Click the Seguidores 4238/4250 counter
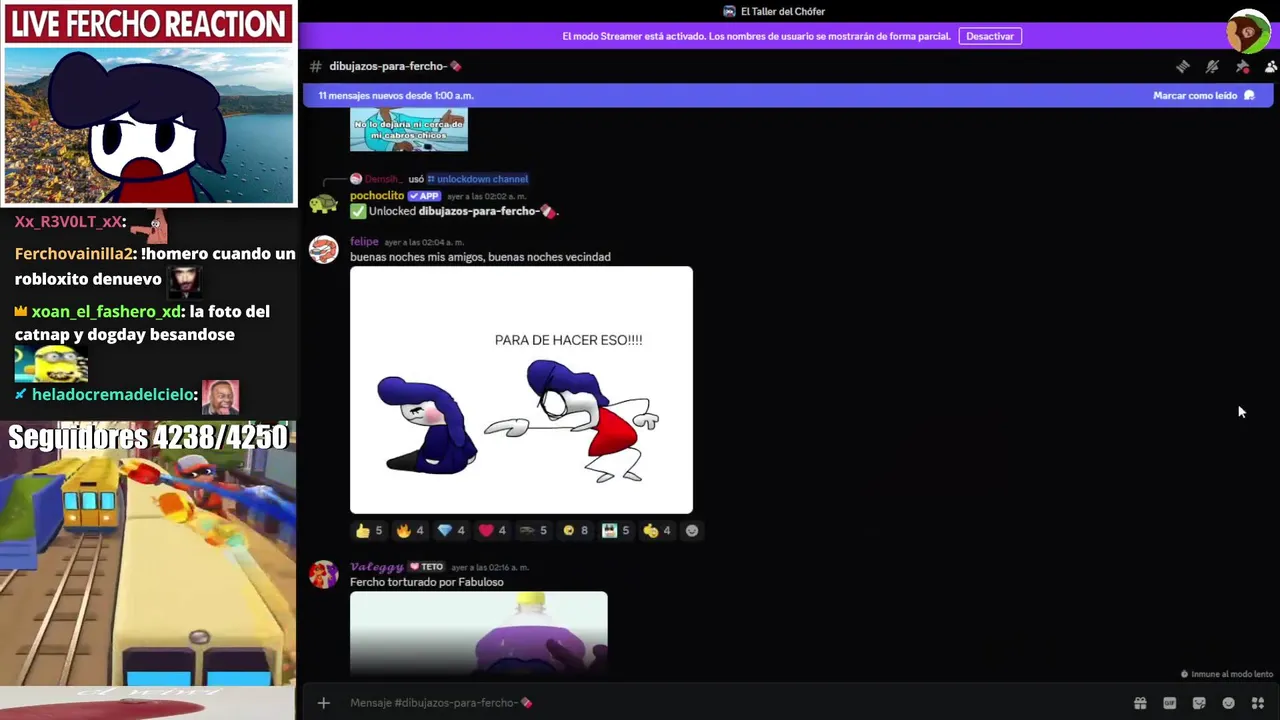Screen dimensions: 1280x720 (x=148, y=437)
